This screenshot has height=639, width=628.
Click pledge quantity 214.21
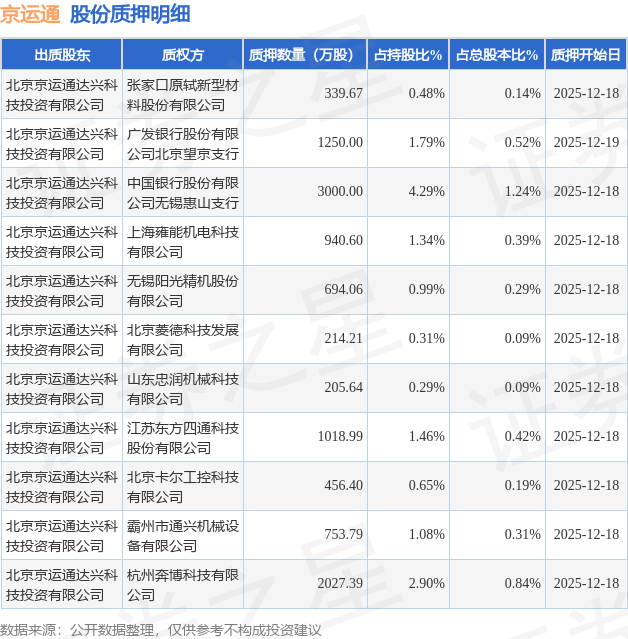[343, 338]
